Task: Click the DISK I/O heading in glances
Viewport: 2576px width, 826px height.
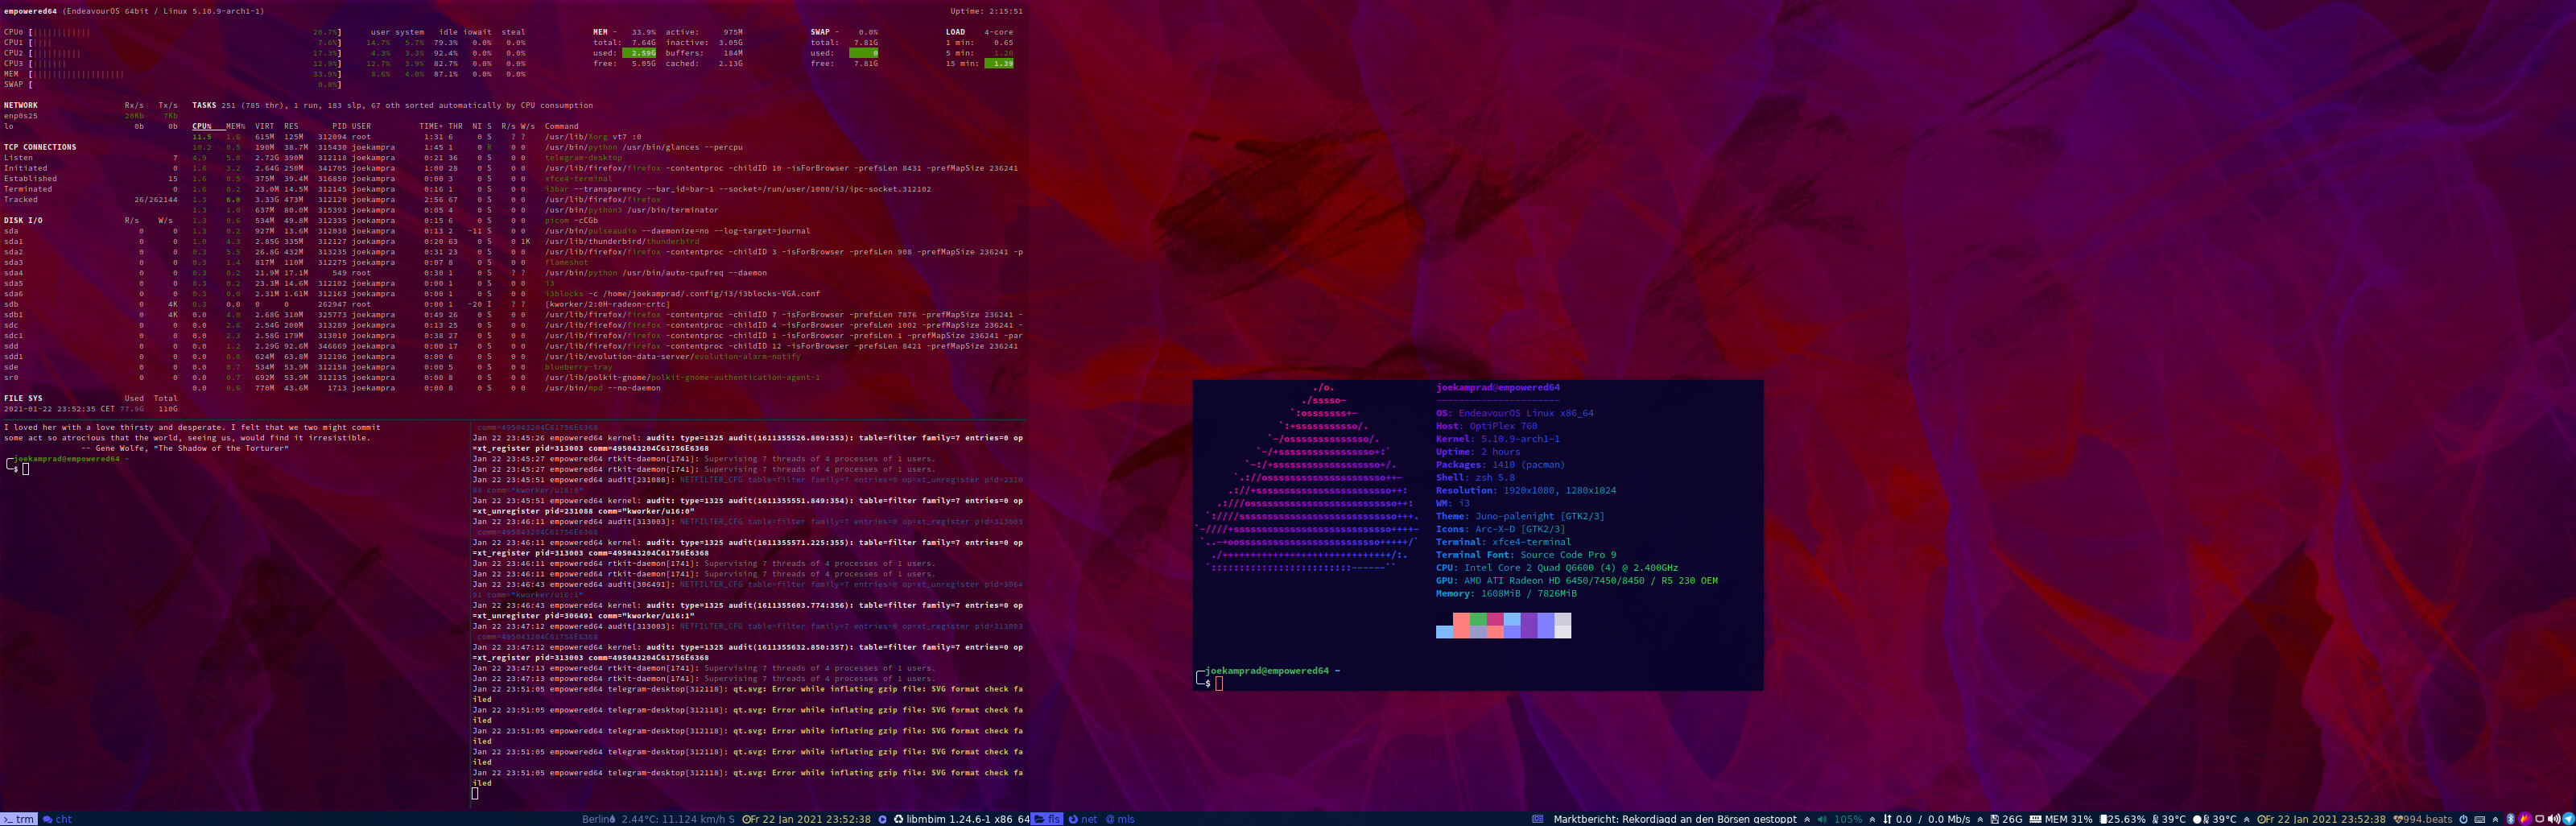Action: [23, 220]
